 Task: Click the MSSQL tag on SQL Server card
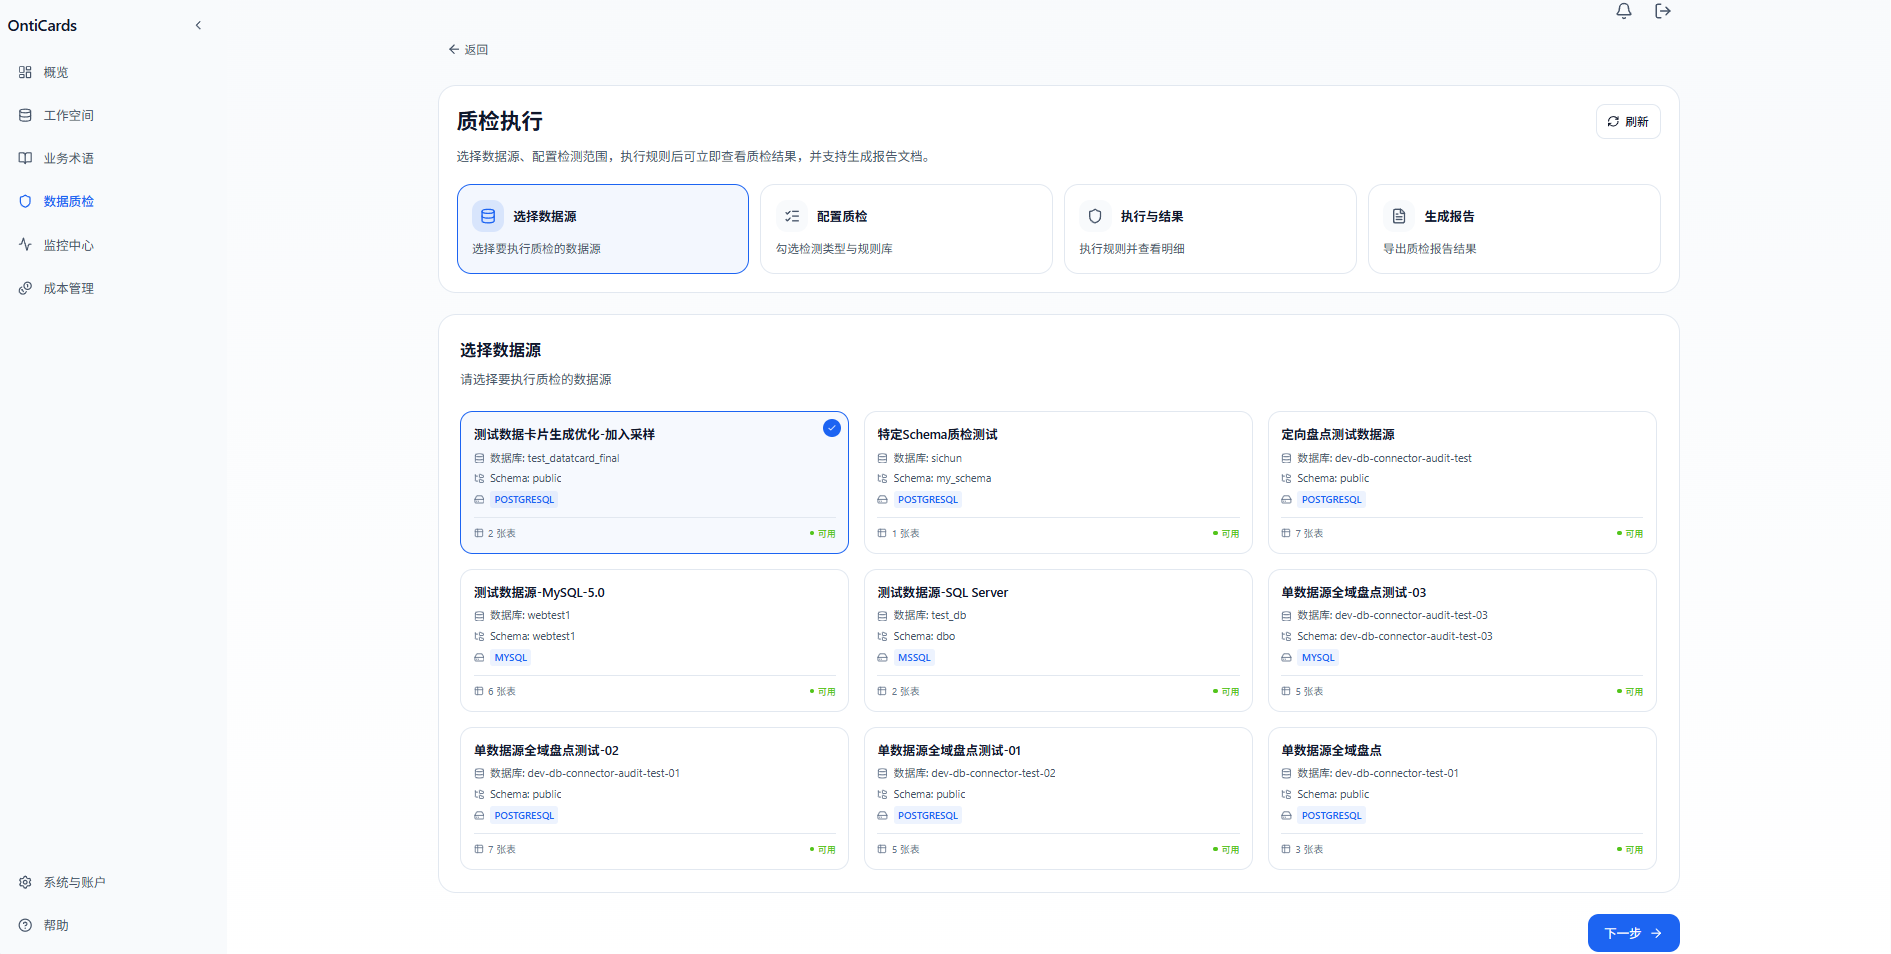pyautogui.click(x=914, y=658)
